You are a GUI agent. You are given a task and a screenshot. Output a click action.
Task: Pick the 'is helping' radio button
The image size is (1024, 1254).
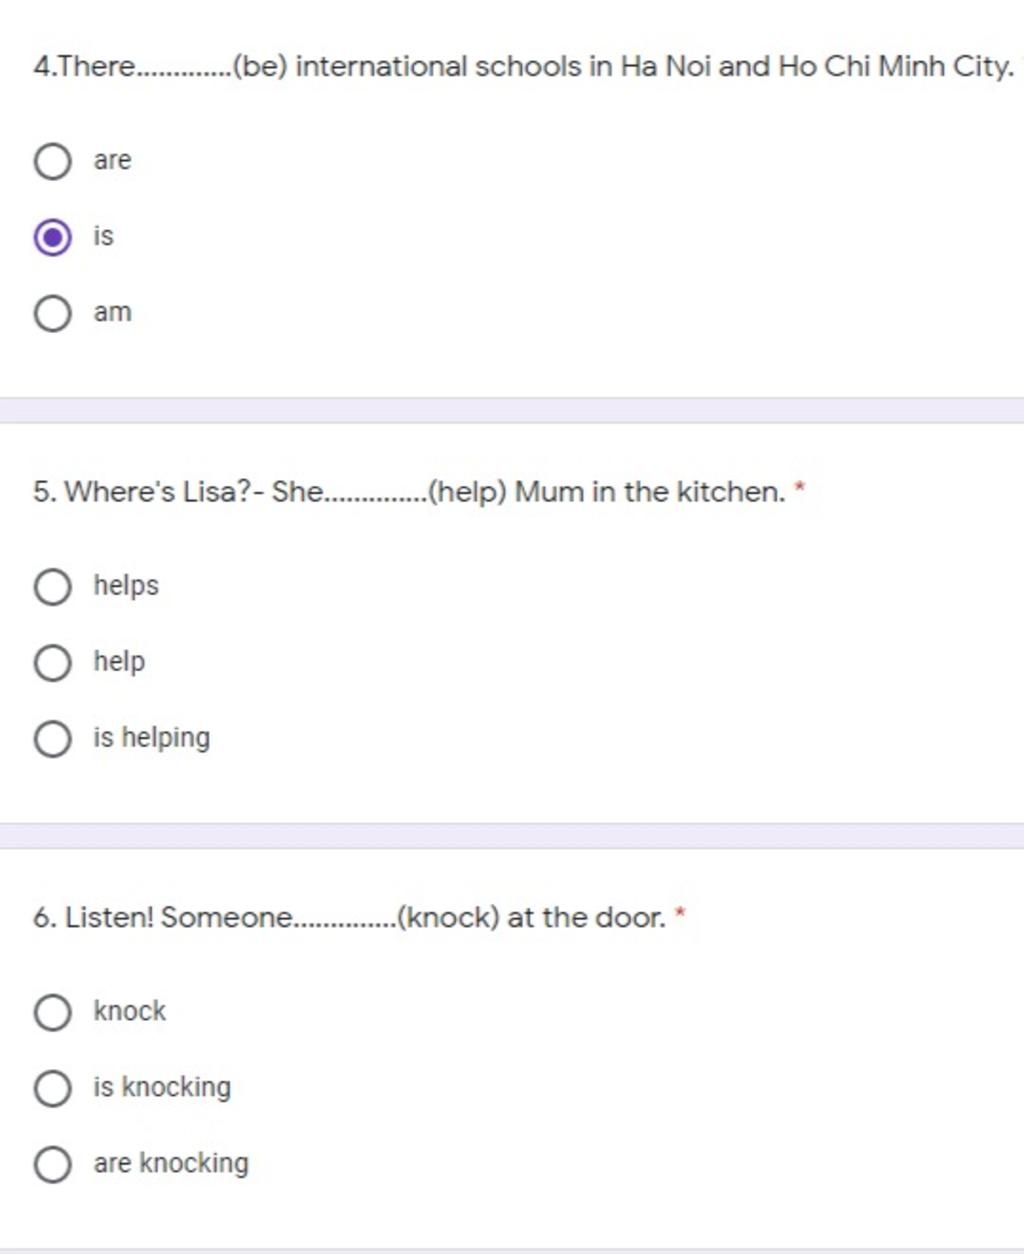click(x=52, y=739)
